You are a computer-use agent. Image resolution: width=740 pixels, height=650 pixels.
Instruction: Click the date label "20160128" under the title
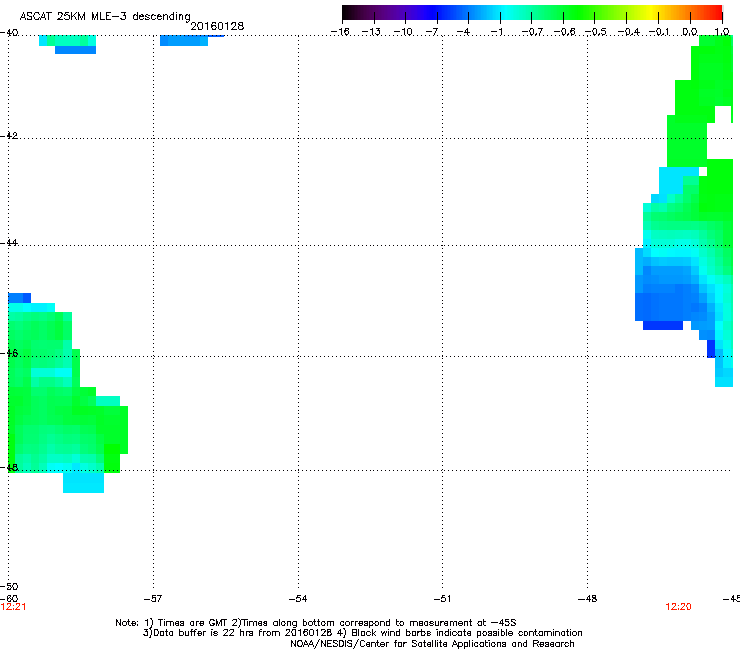(x=217, y=26)
